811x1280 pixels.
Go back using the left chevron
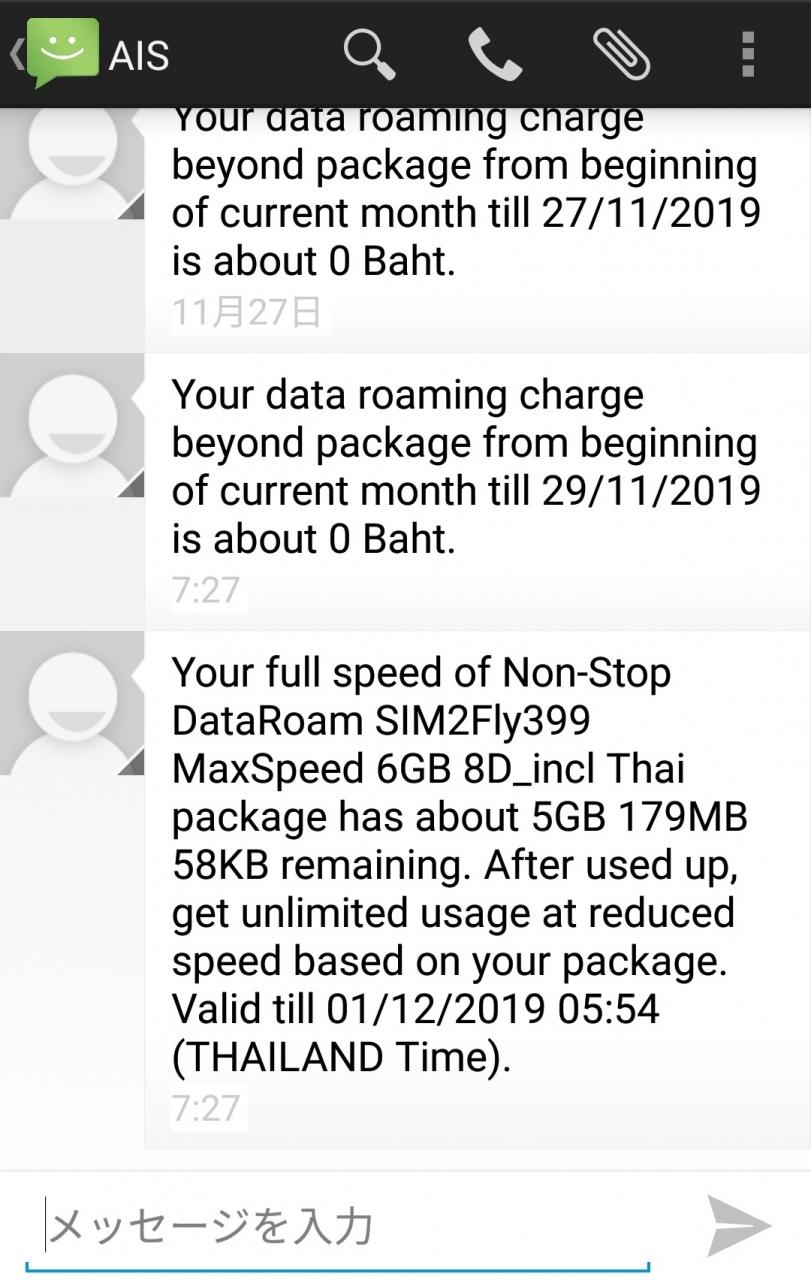pyautogui.click(x=15, y=53)
